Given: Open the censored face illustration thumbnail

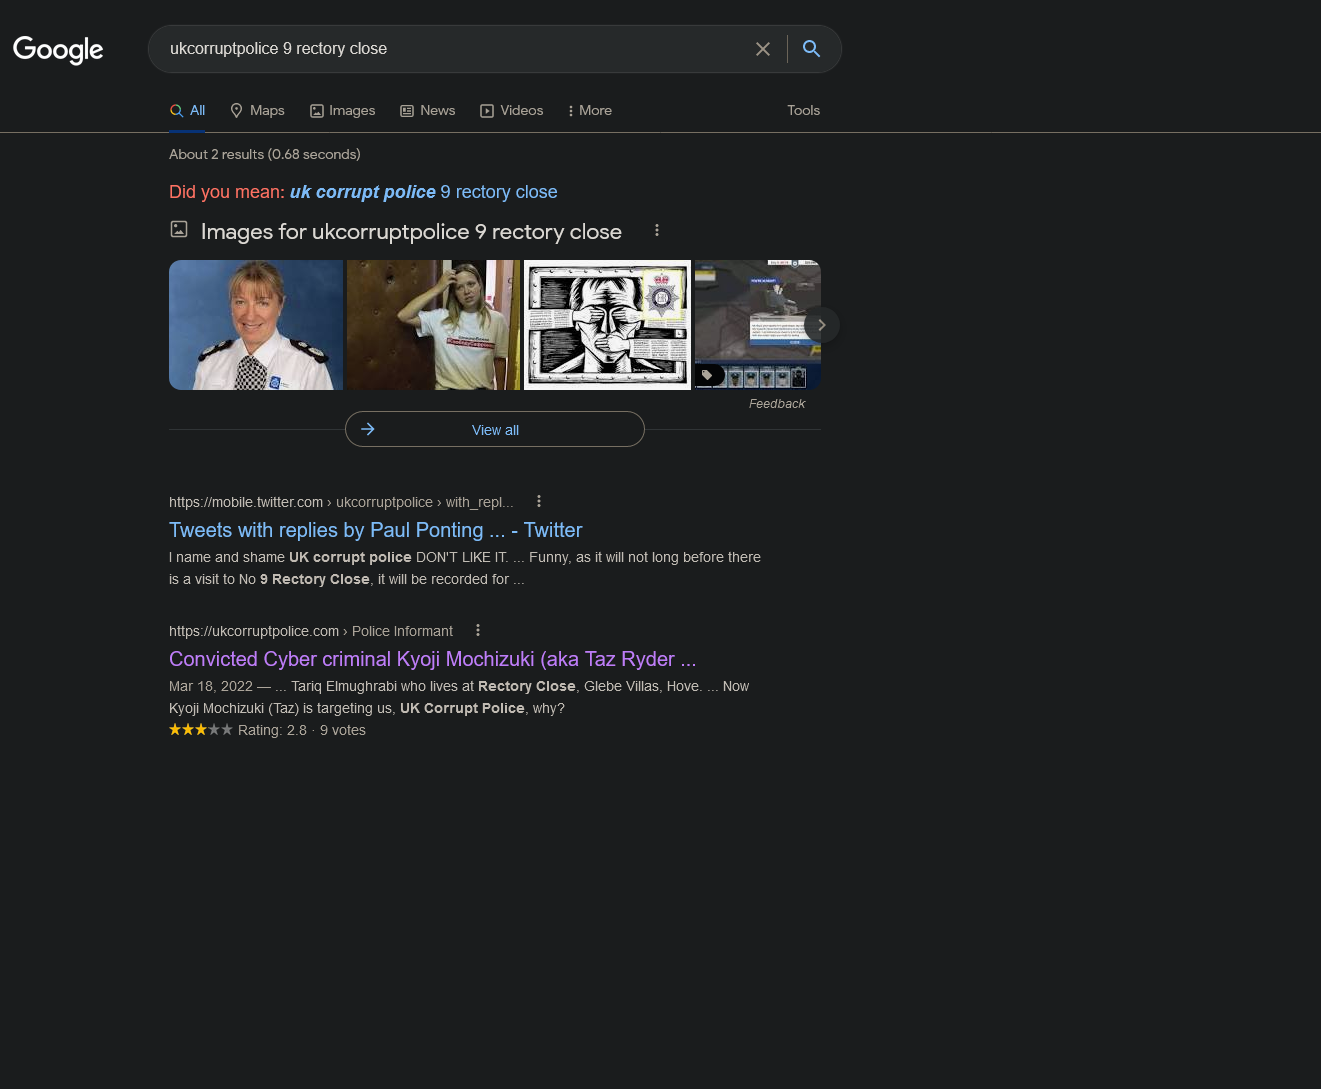Looking at the screenshot, I should coord(607,325).
